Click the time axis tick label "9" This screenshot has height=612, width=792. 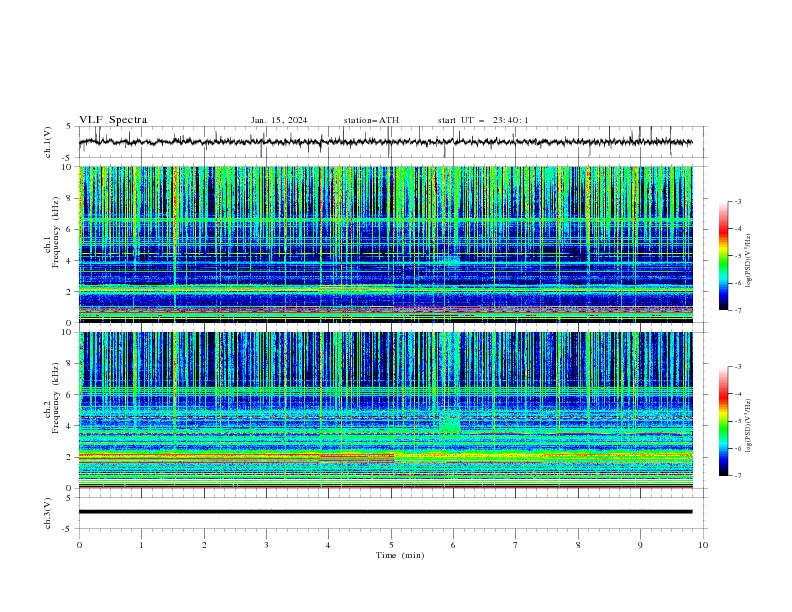(640, 545)
